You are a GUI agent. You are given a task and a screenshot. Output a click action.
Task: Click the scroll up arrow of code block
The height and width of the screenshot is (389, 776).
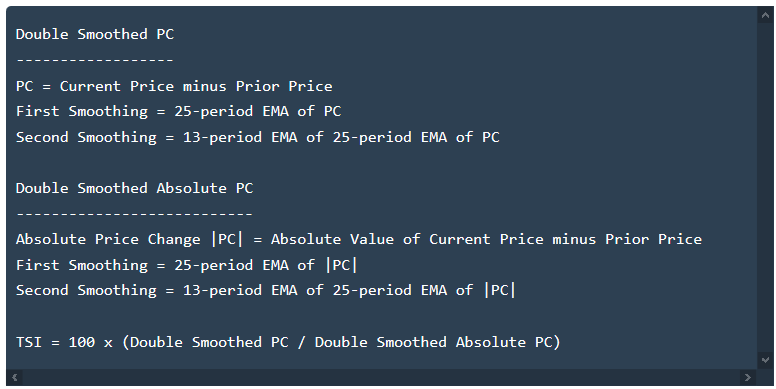tap(765, 15)
